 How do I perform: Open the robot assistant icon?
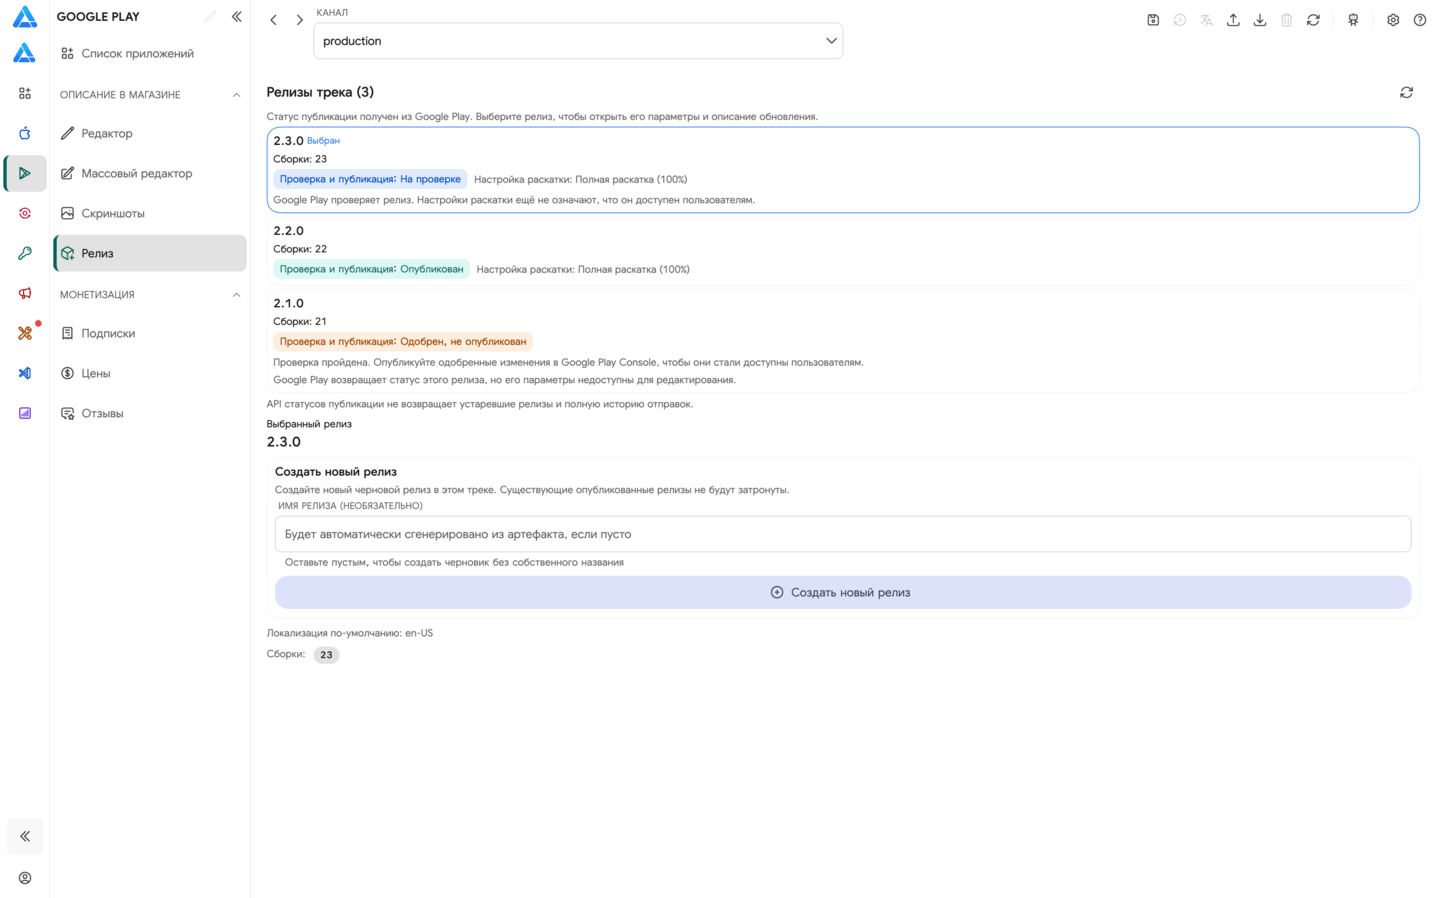pyautogui.click(x=1353, y=20)
